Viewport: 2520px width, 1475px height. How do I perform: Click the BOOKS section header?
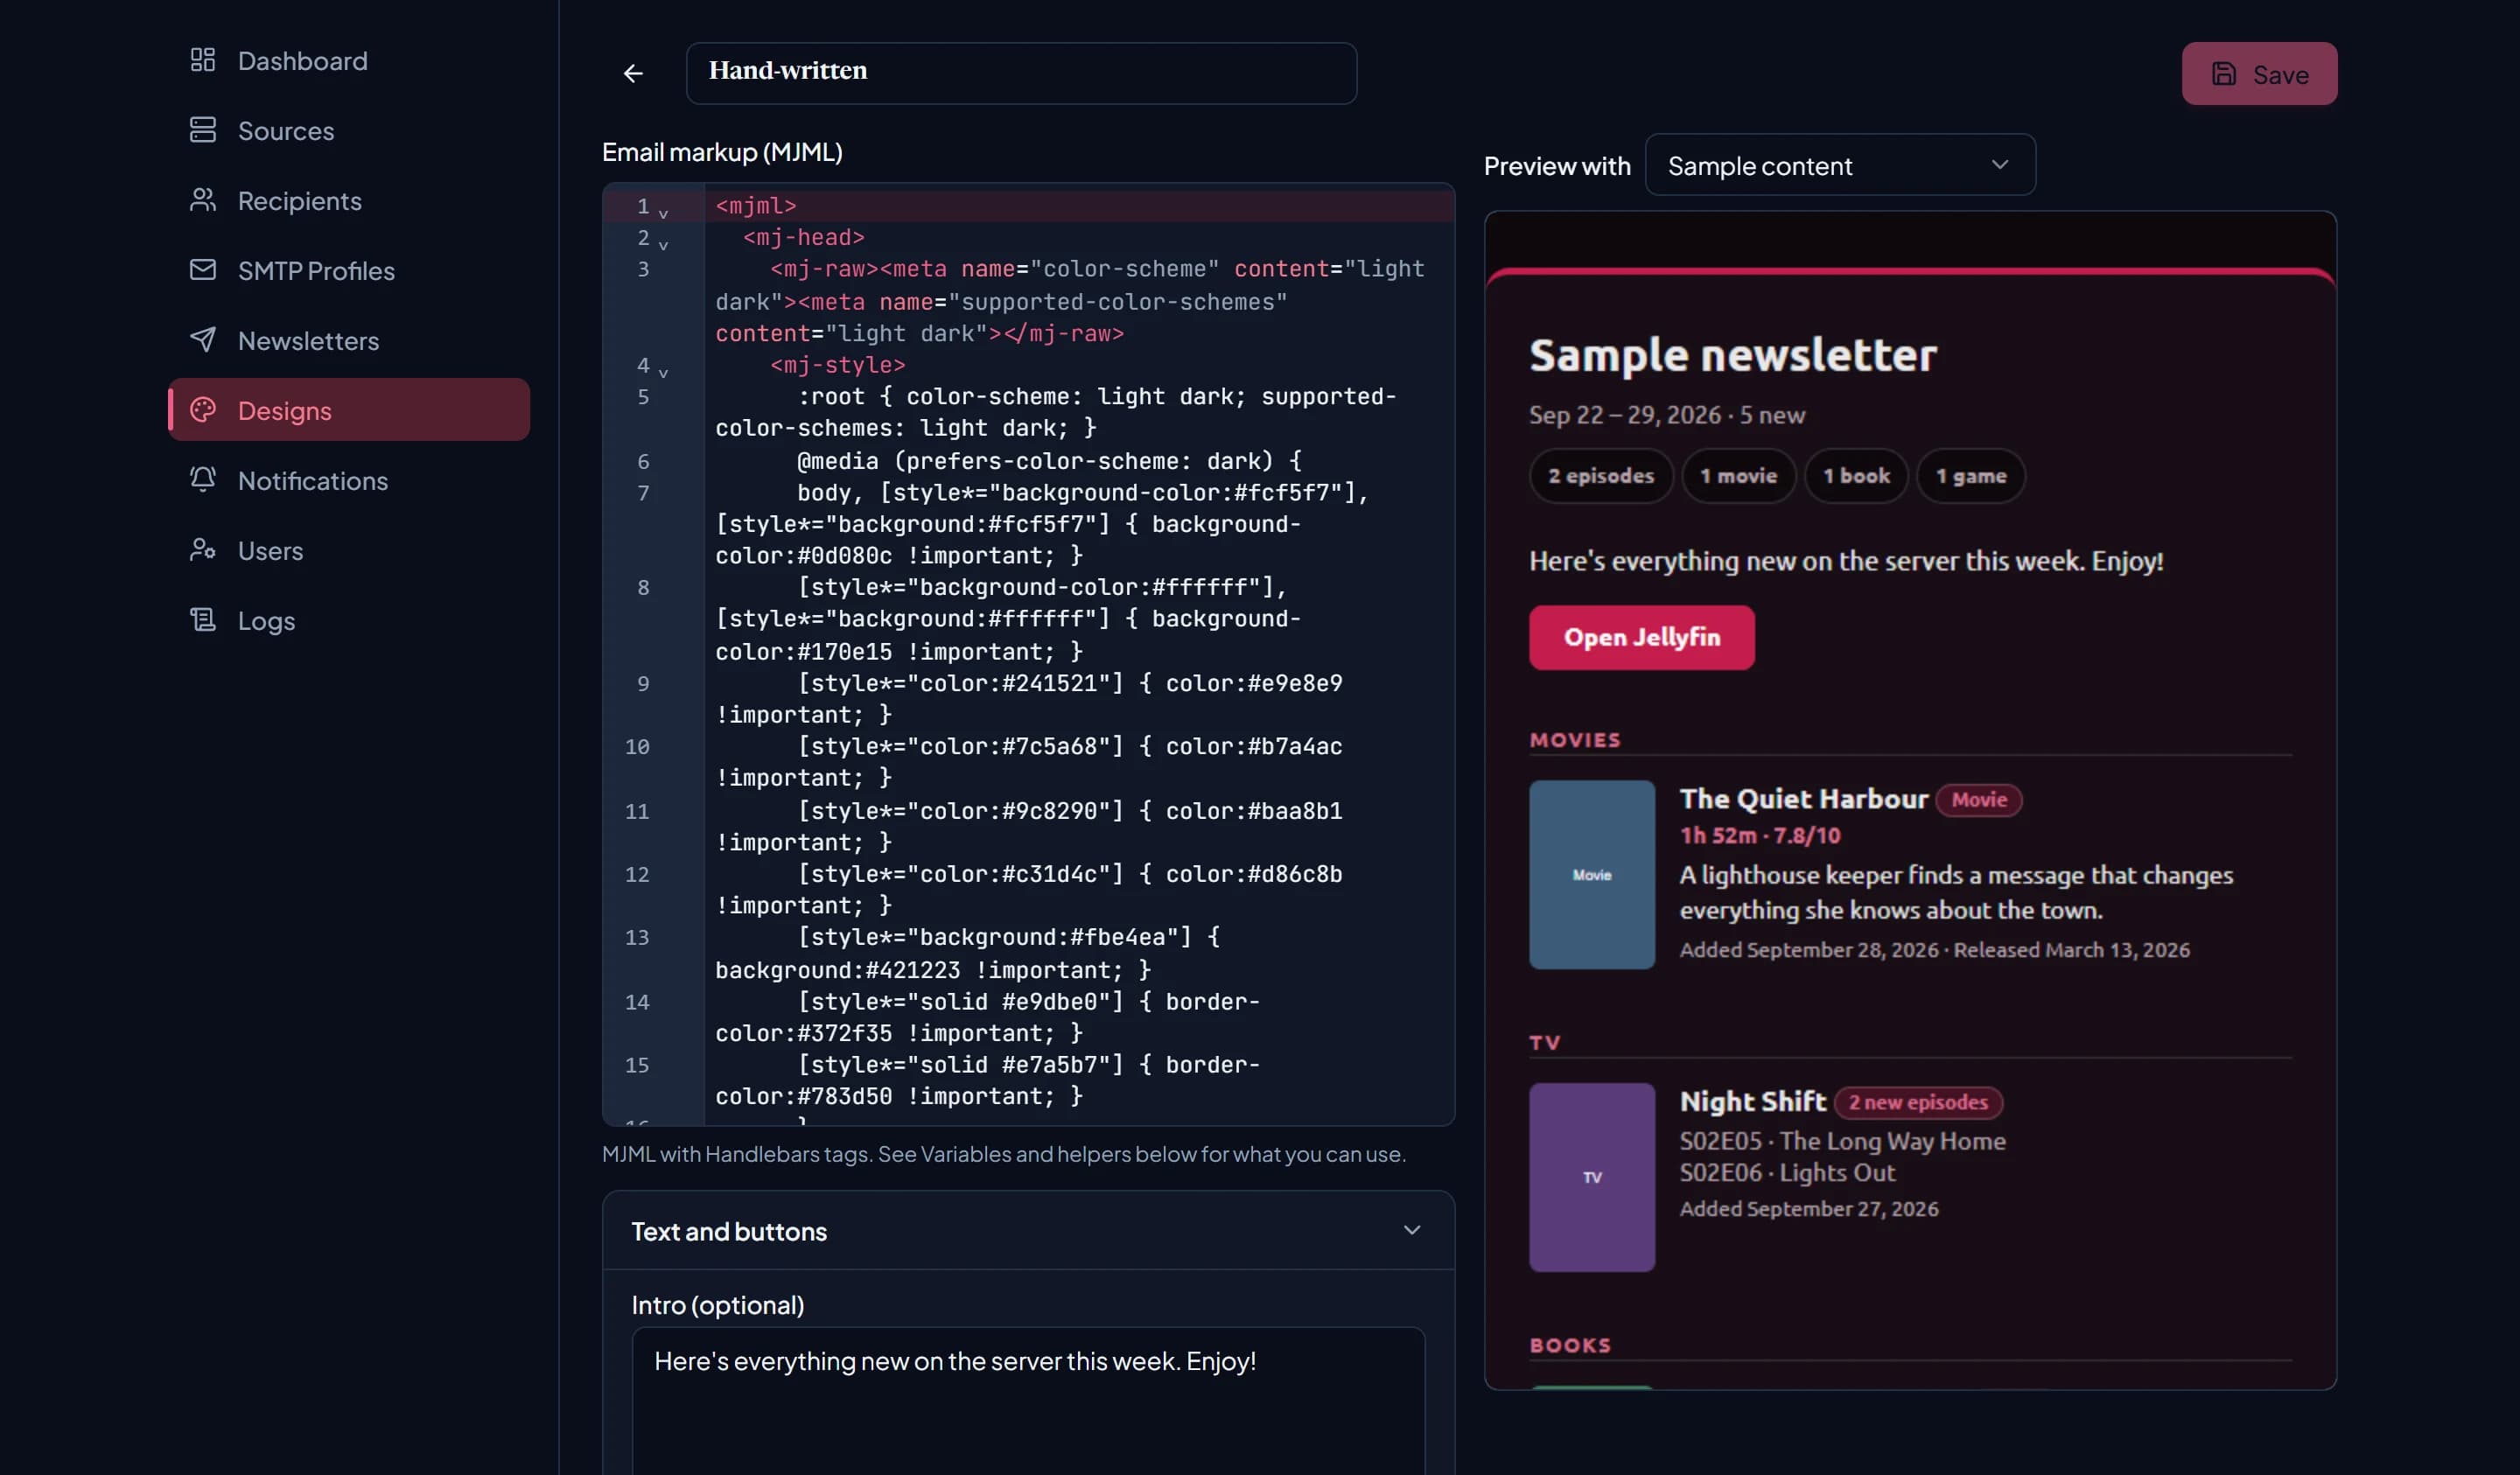pos(1570,1345)
